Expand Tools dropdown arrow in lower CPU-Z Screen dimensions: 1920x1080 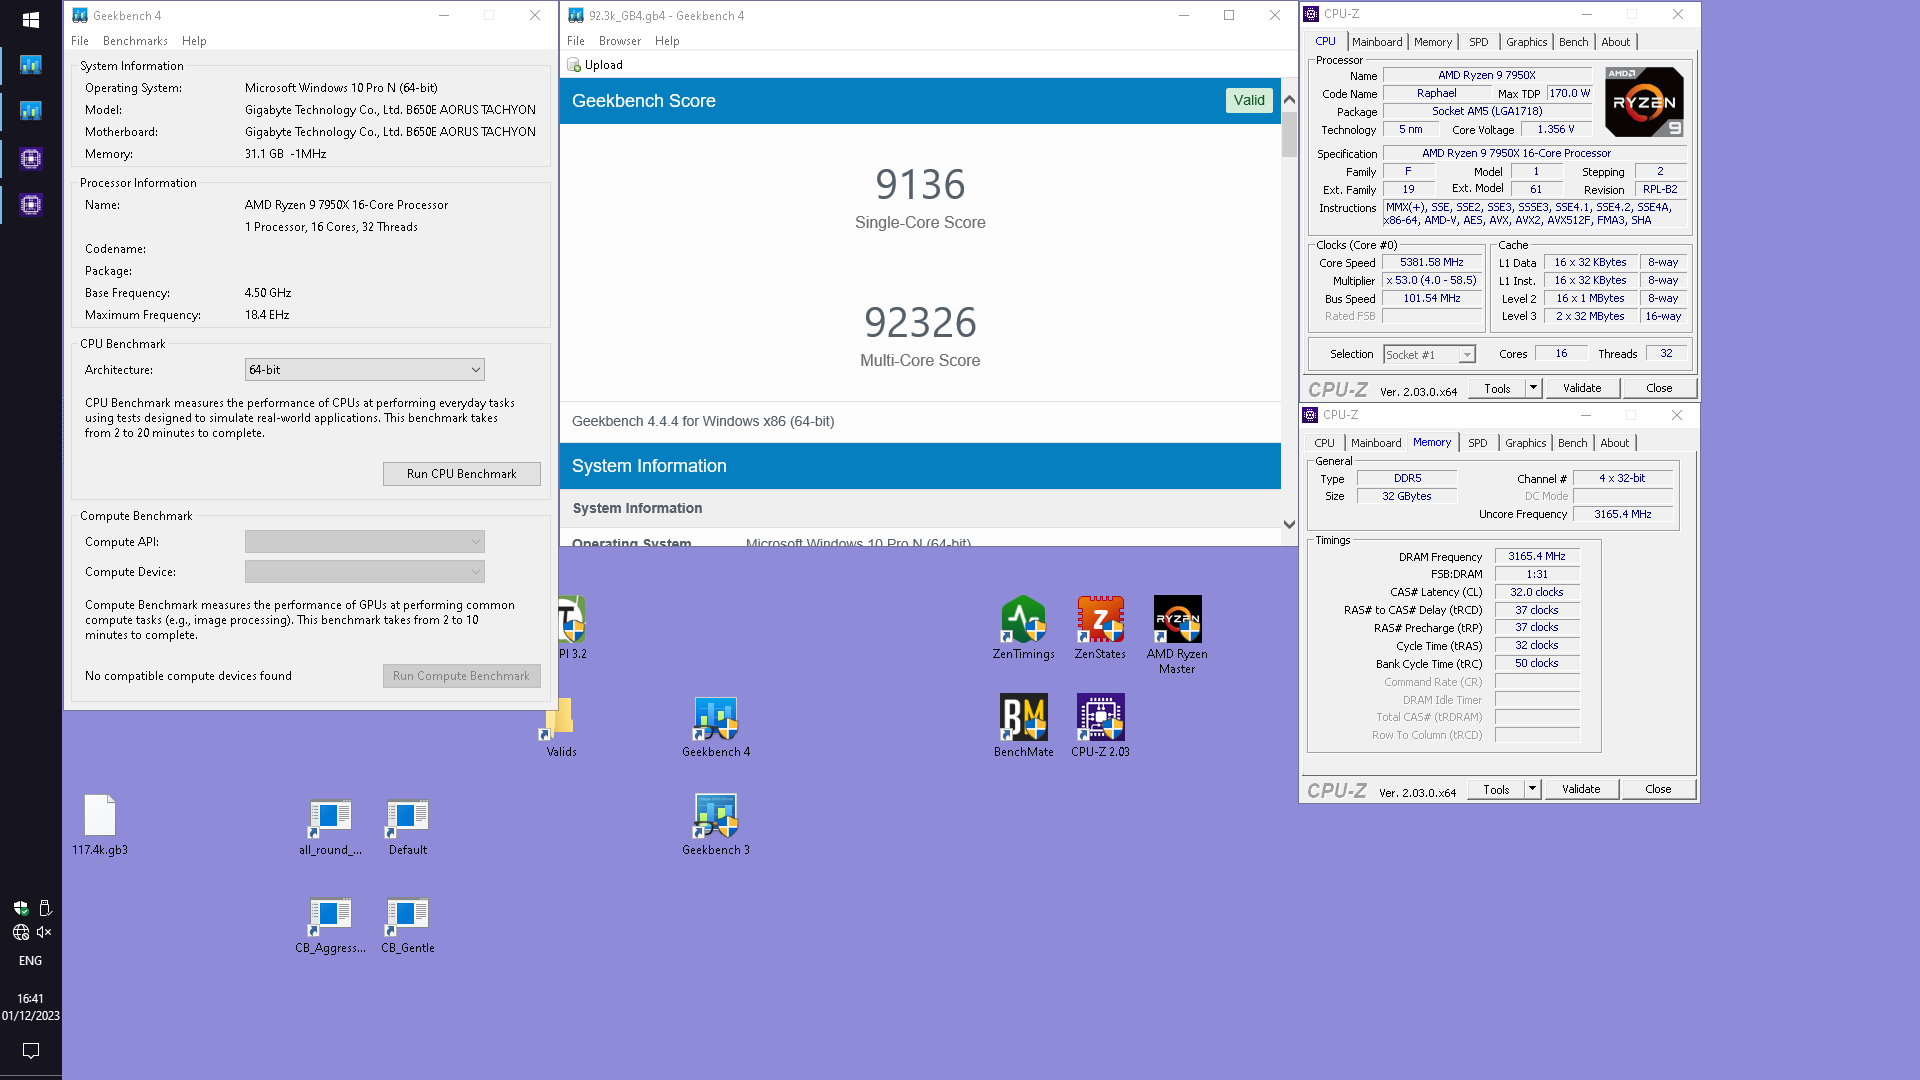pos(1532,789)
